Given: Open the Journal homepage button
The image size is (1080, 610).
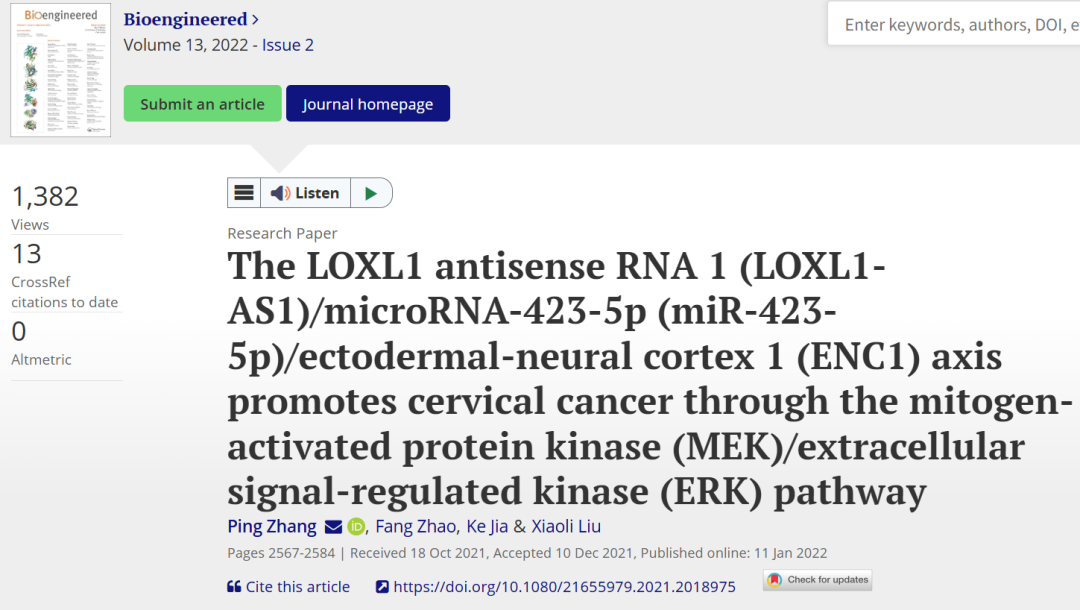Looking at the screenshot, I should [x=368, y=103].
